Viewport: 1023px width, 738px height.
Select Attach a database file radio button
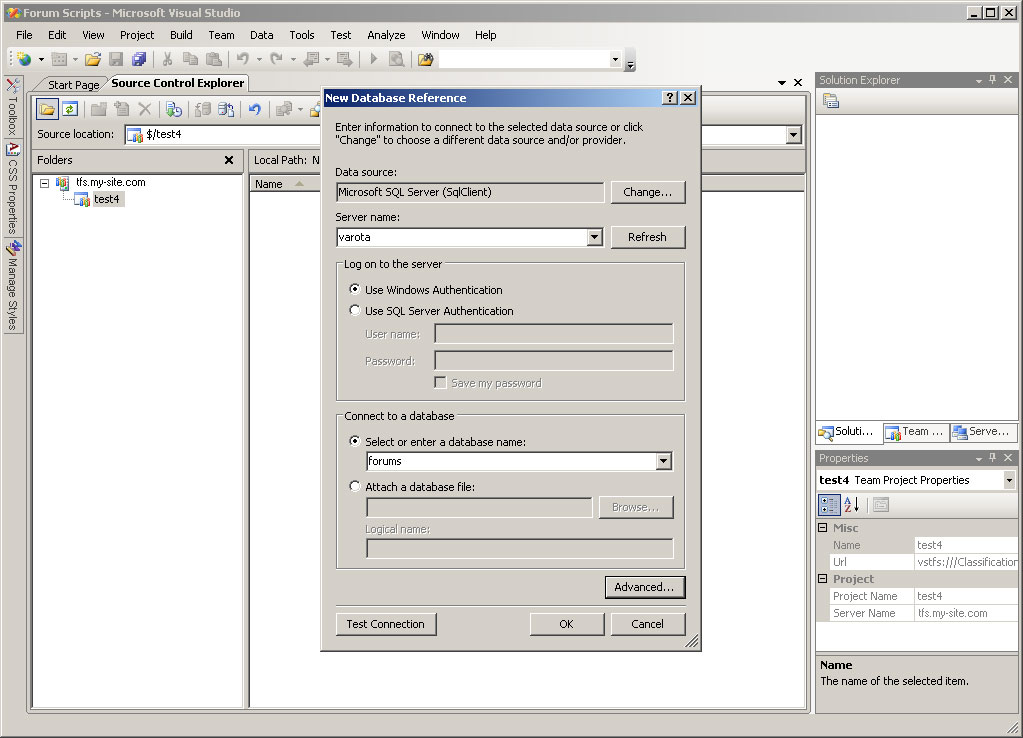click(x=354, y=486)
